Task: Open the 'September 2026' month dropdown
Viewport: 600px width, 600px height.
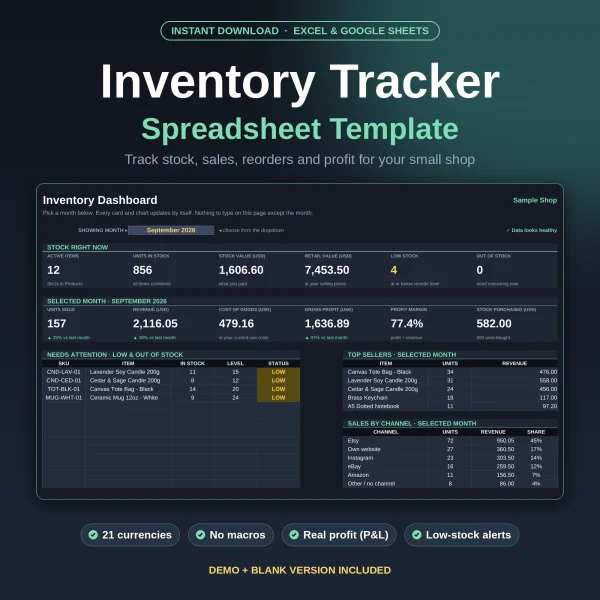Action: [171, 230]
